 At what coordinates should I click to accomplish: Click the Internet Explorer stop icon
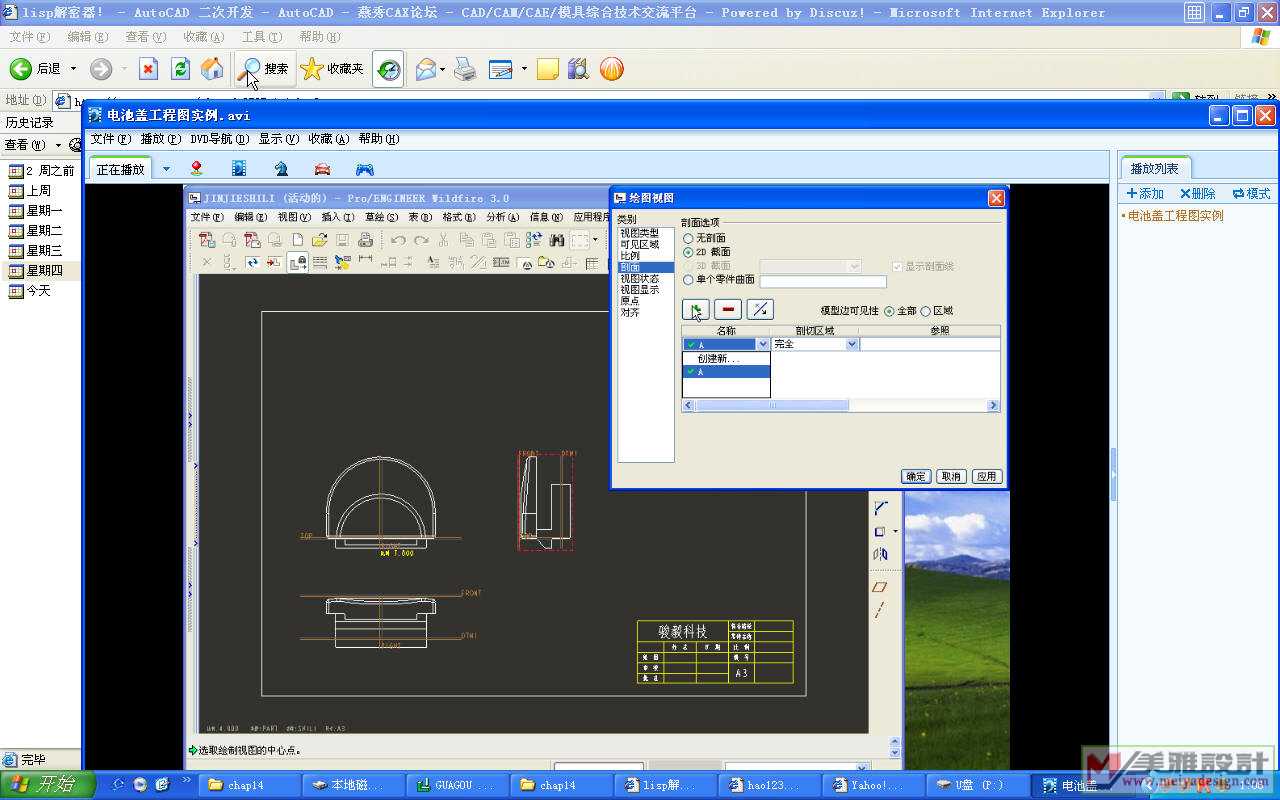tap(149, 69)
